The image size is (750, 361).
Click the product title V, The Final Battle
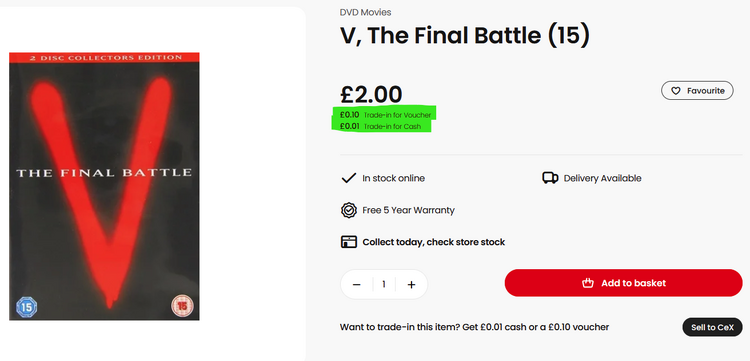464,36
